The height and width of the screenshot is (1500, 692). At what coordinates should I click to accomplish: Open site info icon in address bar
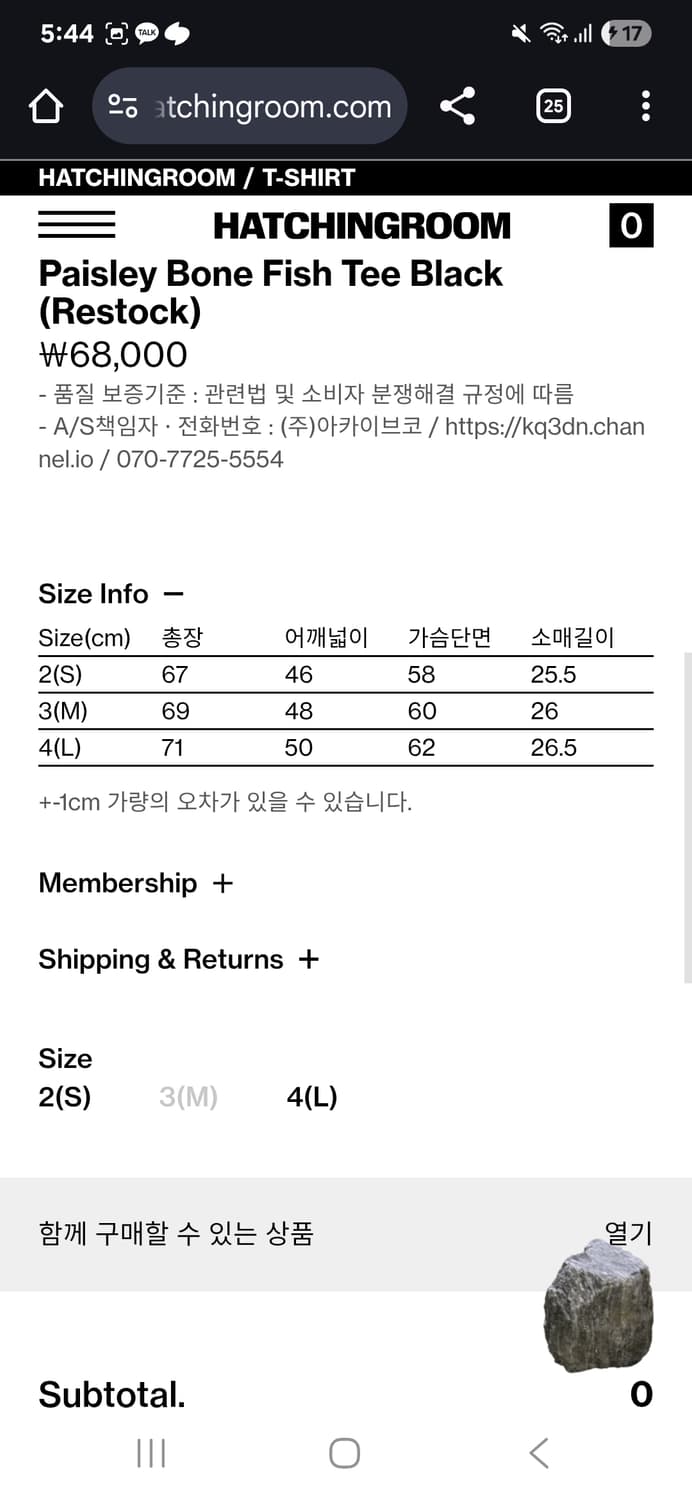pos(123,106)
